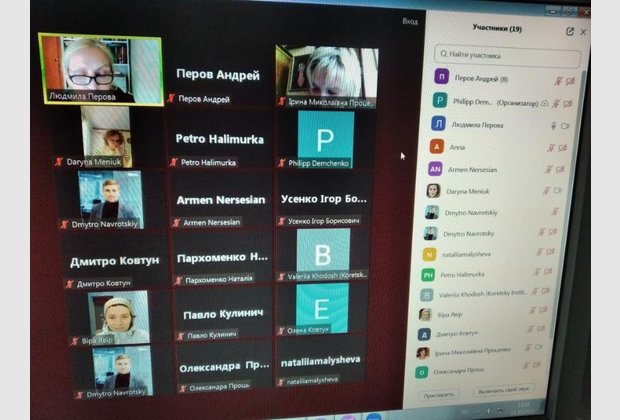Click muted mic icon in Armen Nersesian list row
Image resolution: width=620 pixels, height=420 pixels.
tap(548, 170)
